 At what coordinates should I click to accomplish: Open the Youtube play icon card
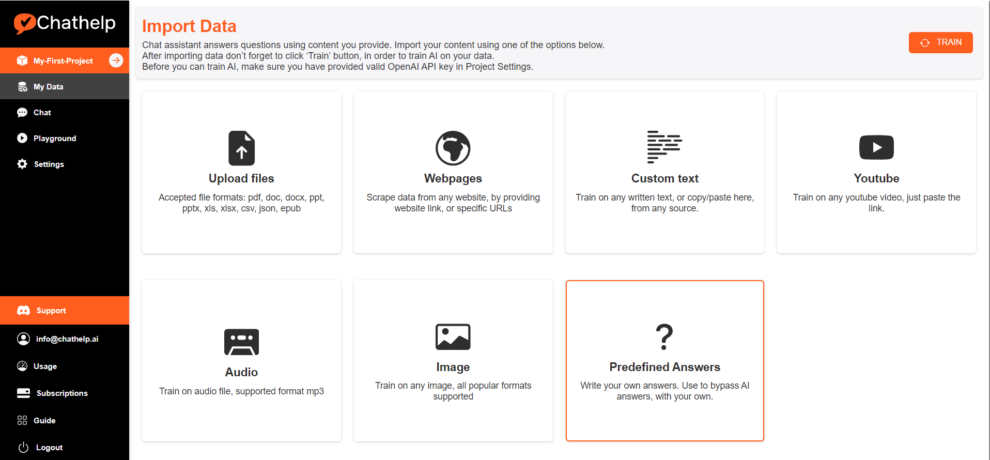(x=876, y=148)
